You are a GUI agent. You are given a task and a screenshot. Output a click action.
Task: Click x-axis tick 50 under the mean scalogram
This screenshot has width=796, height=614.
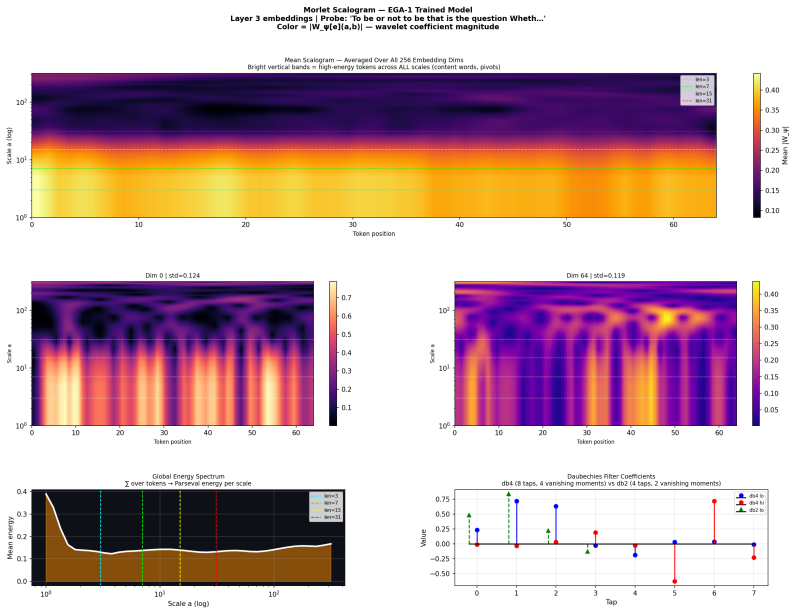pos(566,224)
